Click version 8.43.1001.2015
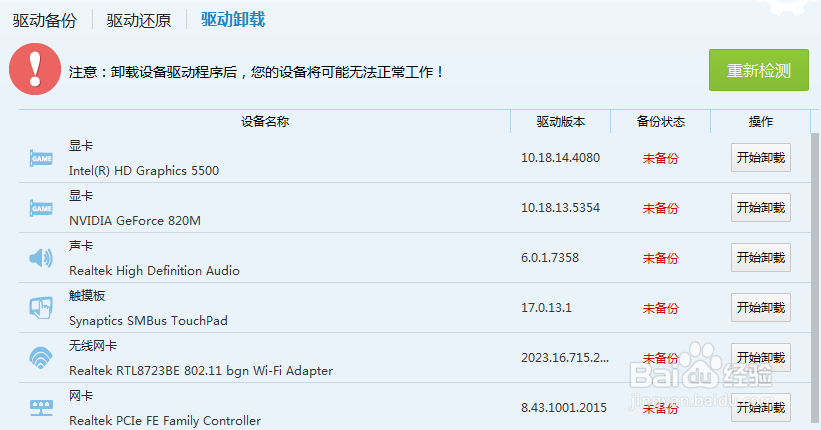 click(564, 407)
